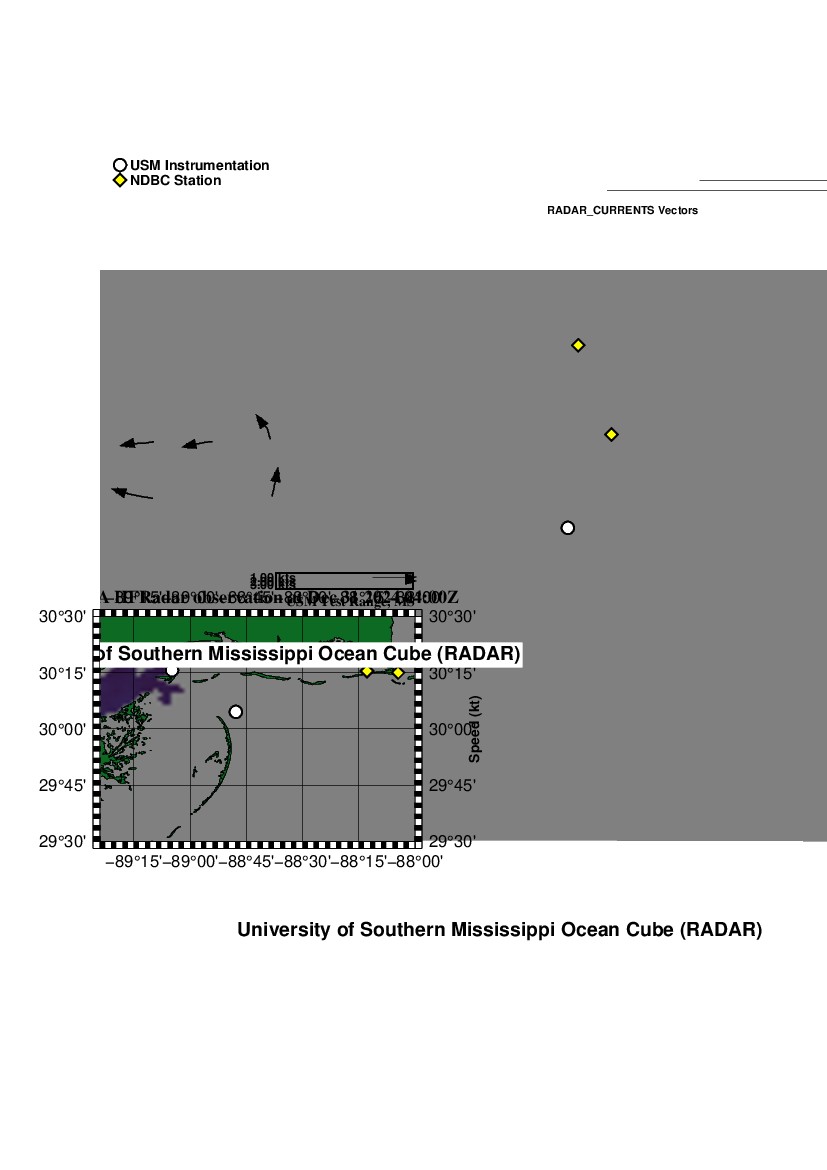The image size is (827, 1170).
Task: Click the left yellow diamond in inset map
Action: pyautogui.click(x=367, y=671)
